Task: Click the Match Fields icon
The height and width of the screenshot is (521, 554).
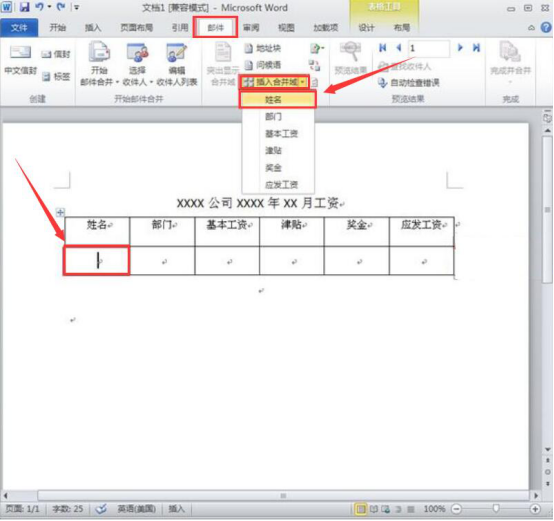Action: click(314, 65)
